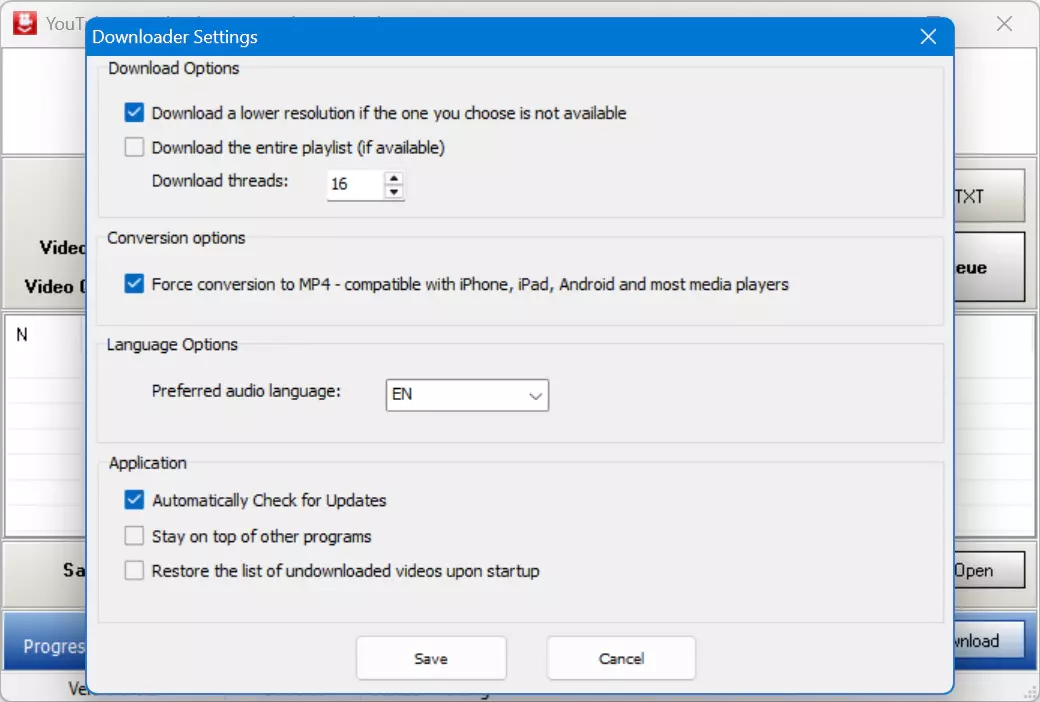The width and height of the screenshot is (1040, 702).
Task: Click the Open button in main window
Action: [x=990, y=571]
